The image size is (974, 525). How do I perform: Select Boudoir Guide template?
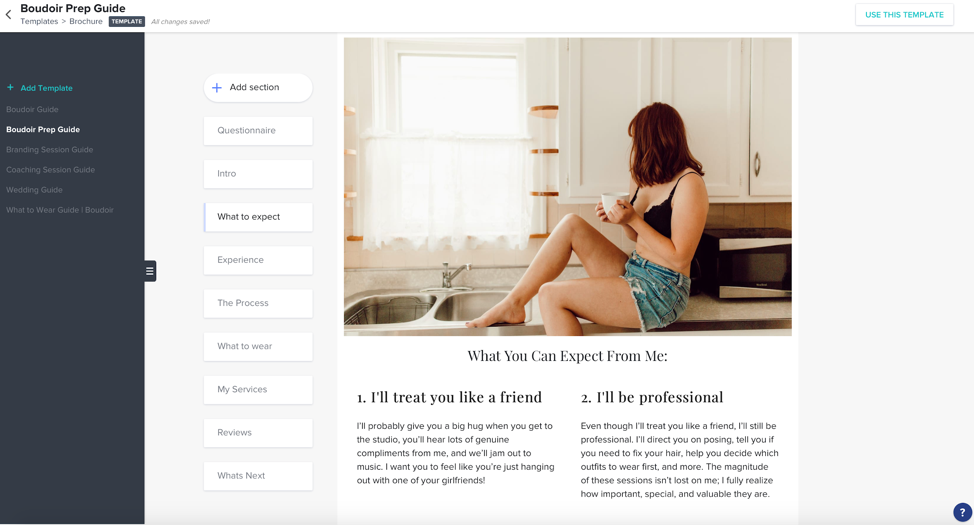[32, 109]
